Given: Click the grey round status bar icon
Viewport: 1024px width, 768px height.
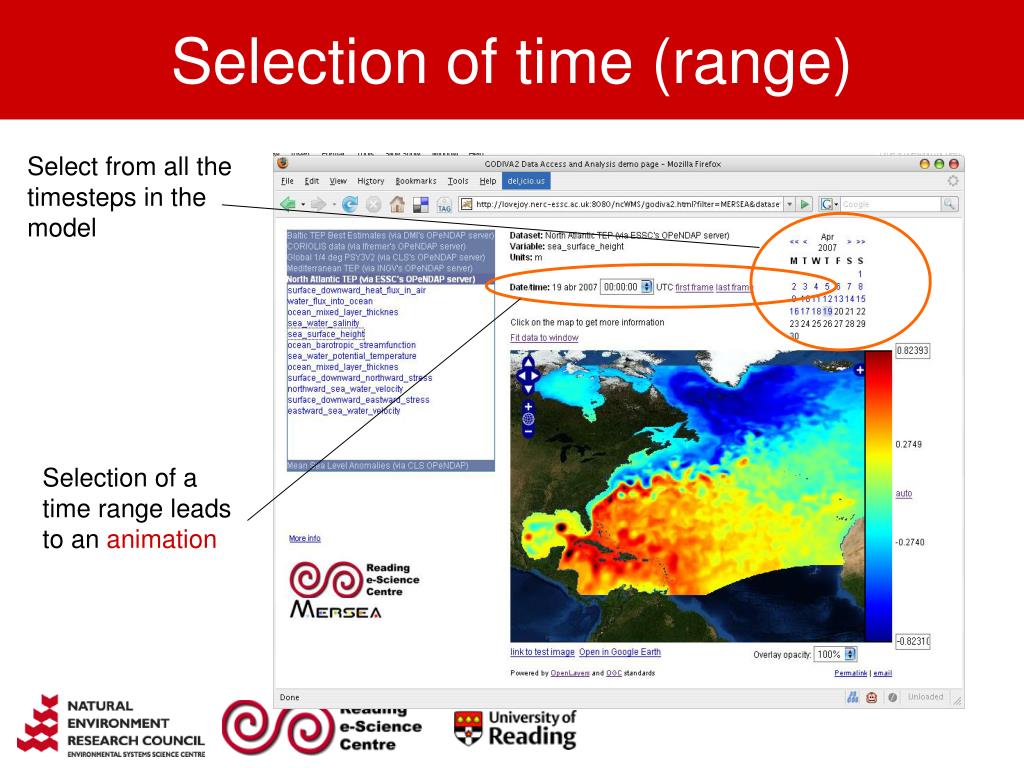Looking at the screenshot, I should point(892,697).
